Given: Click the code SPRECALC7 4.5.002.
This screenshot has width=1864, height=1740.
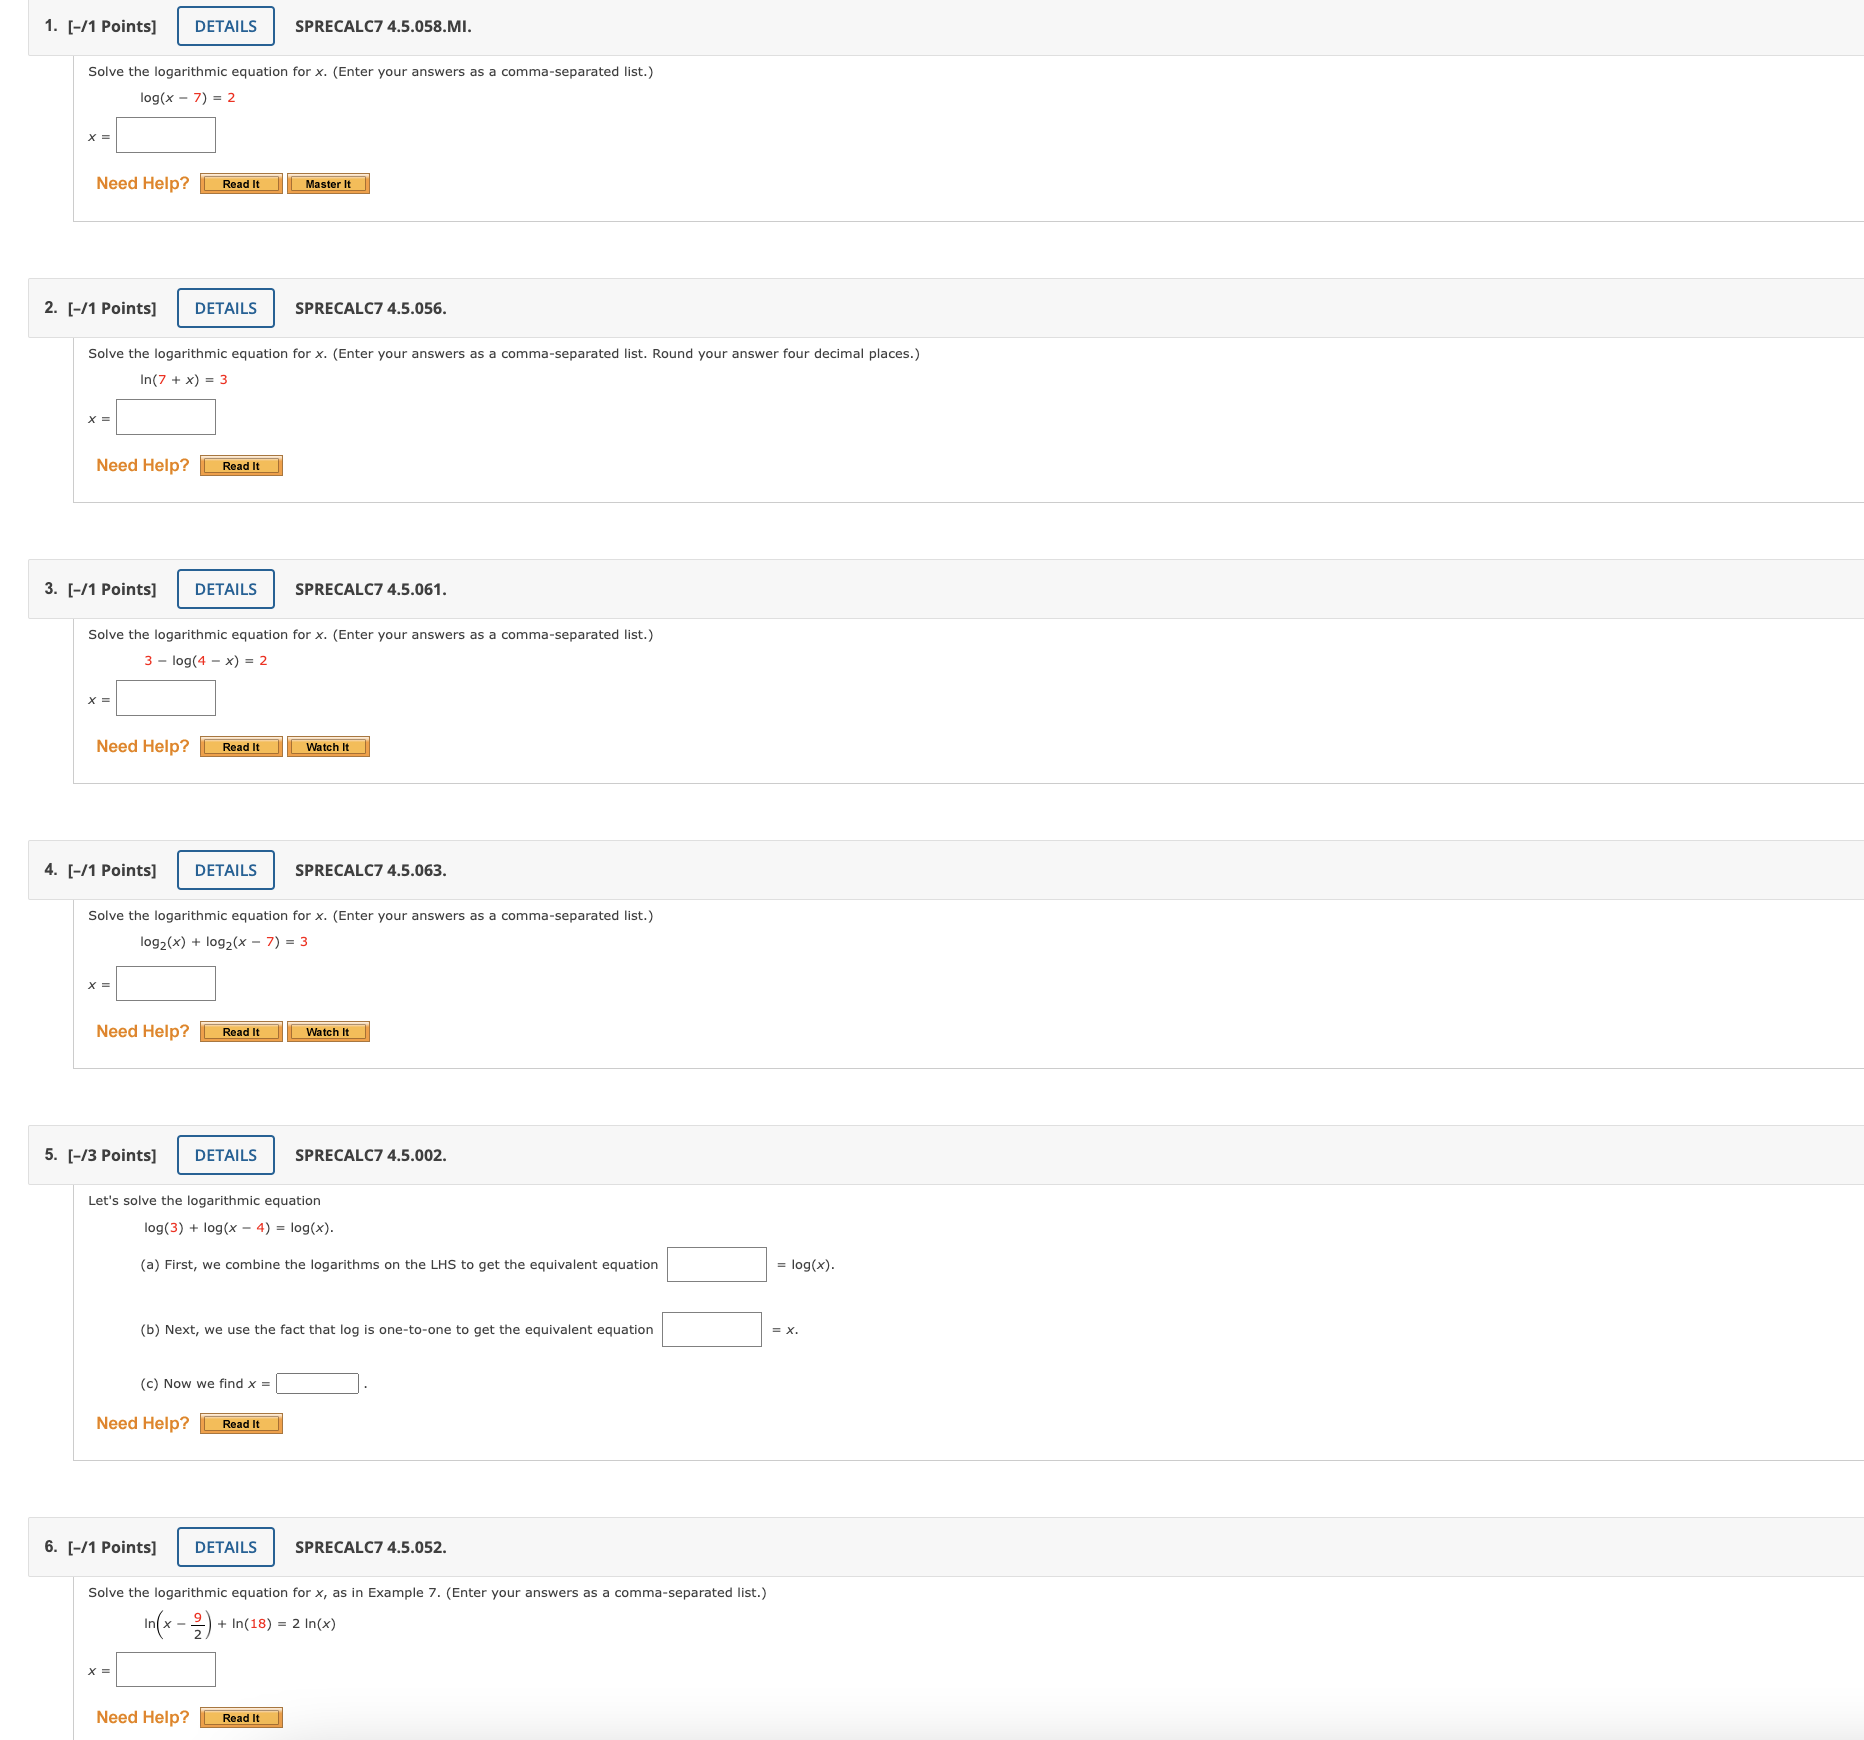Looking at the screenshot, I should point(370,1155).
